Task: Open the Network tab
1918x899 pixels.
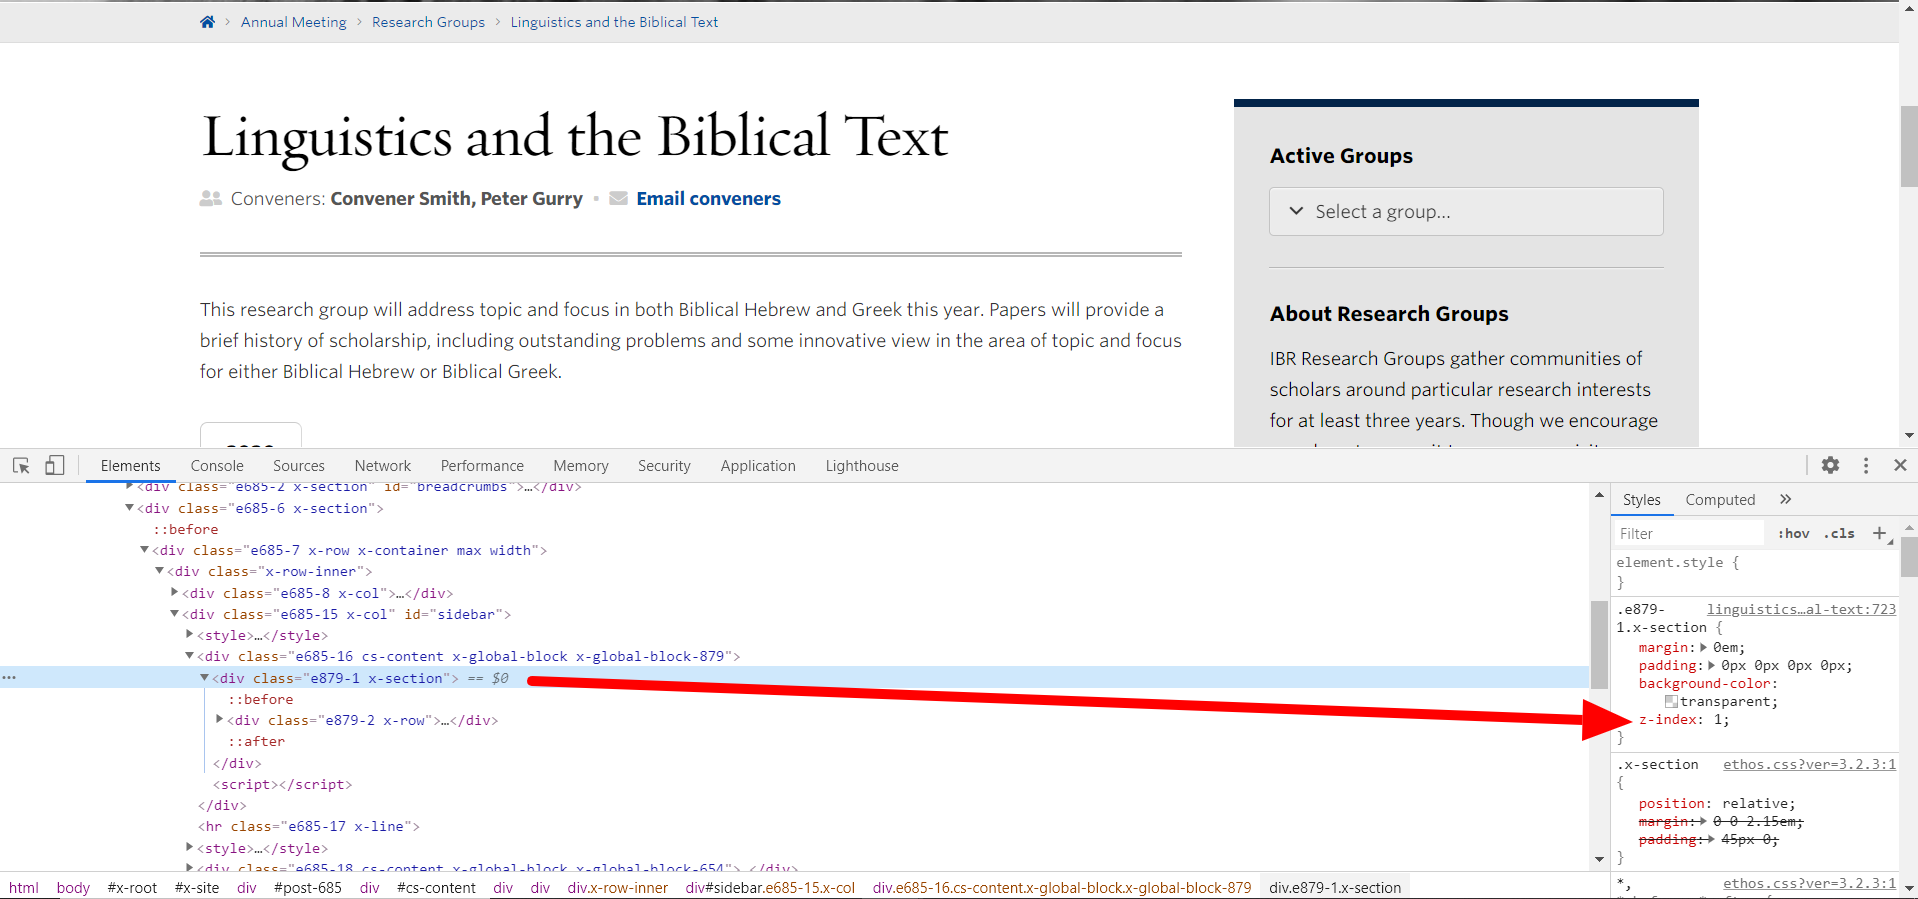Action: pos(383,466)
